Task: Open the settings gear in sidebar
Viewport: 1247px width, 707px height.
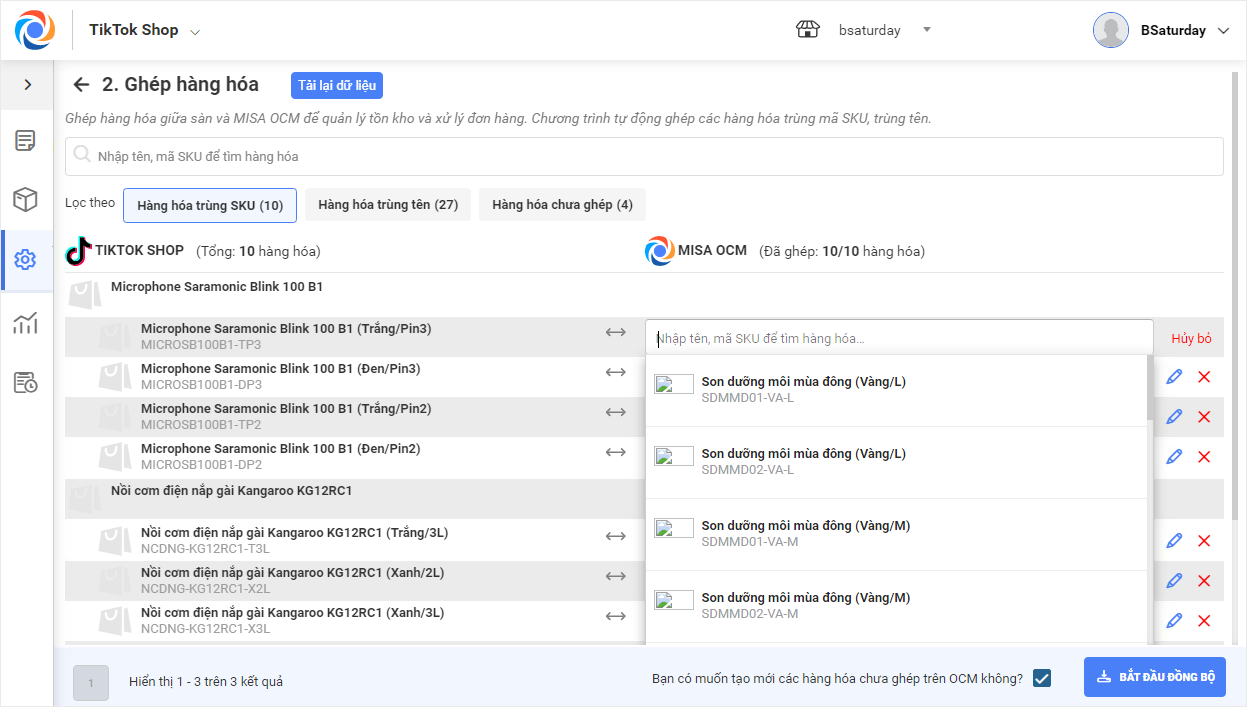Action: [26, 260]
